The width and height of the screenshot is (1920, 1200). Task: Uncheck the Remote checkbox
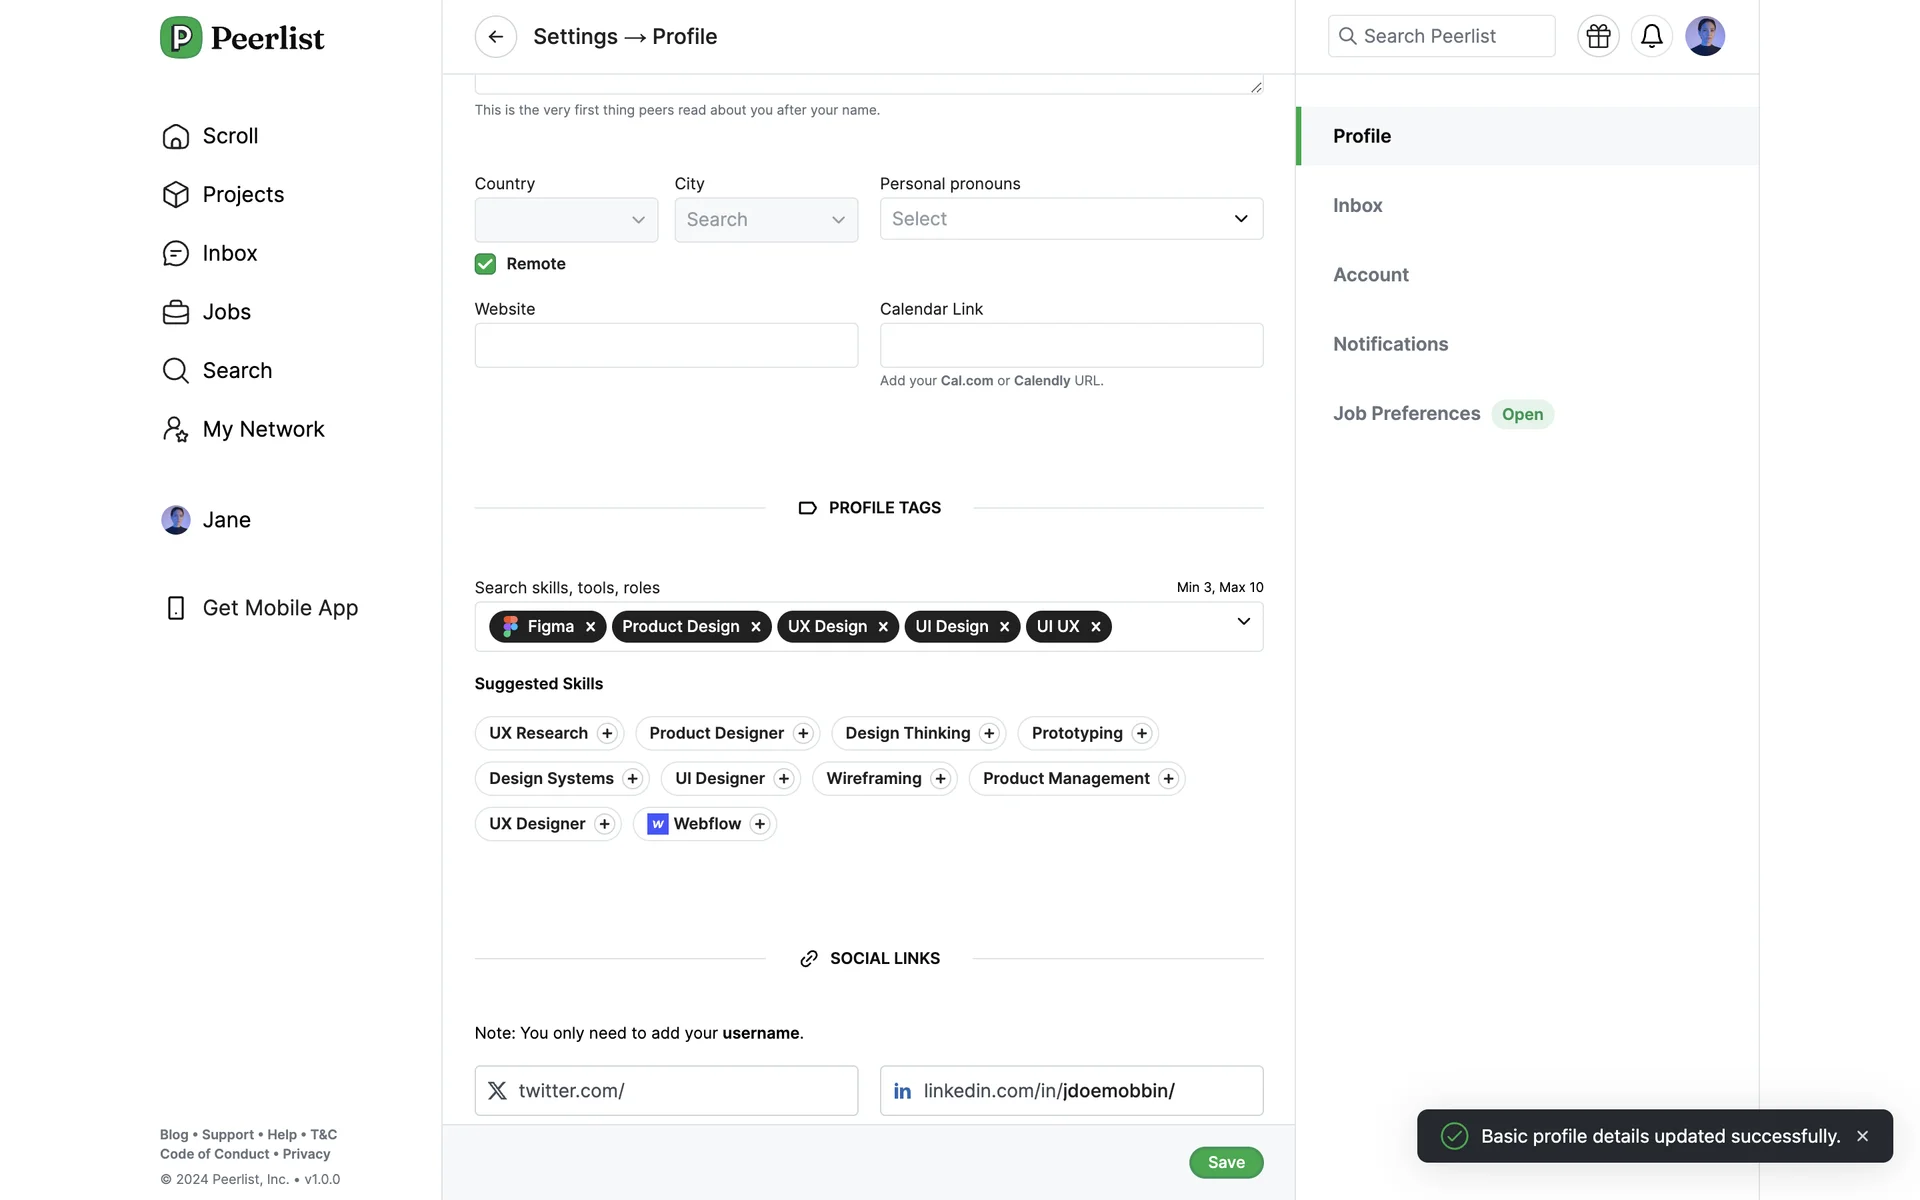pos(485,264)
